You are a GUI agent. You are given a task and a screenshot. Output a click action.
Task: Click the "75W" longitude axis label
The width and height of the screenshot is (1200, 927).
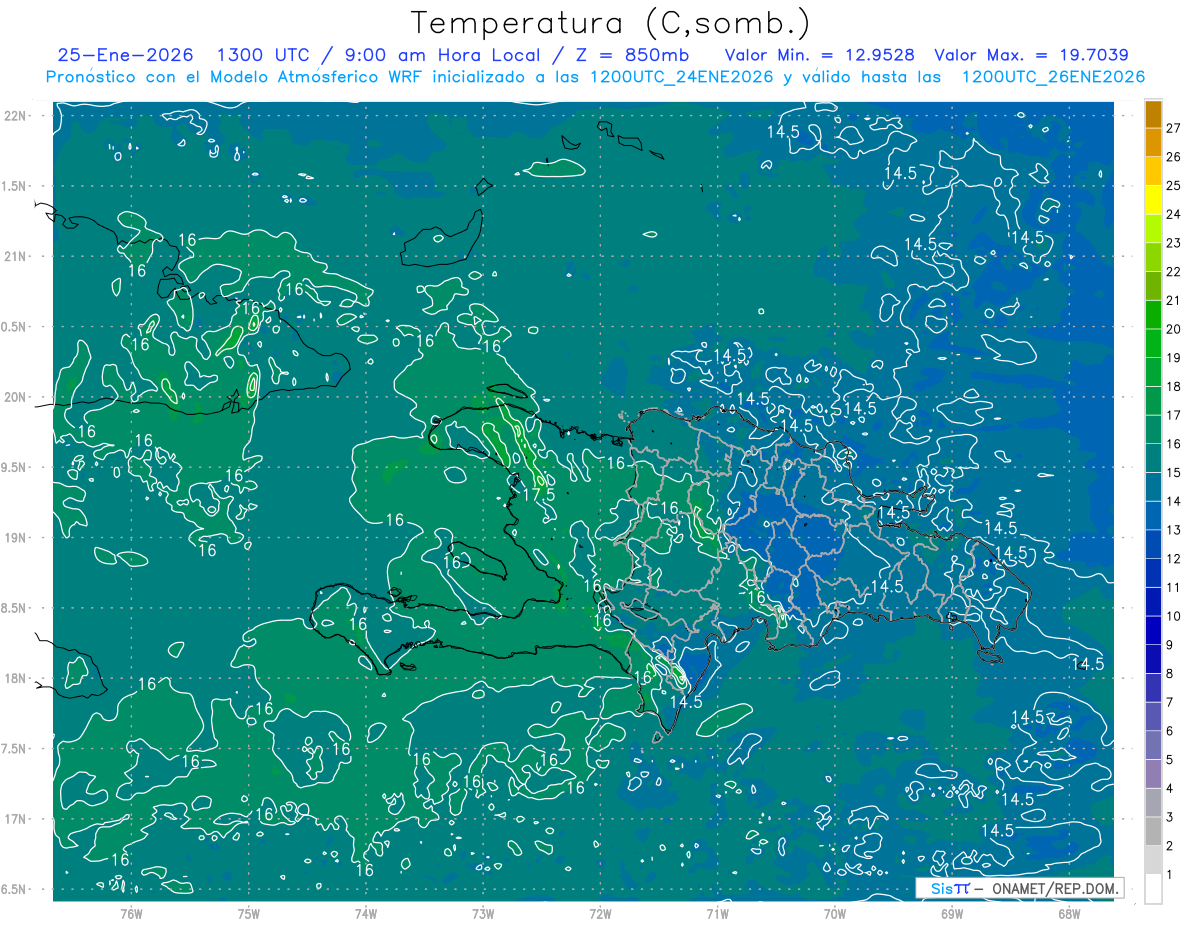pyautogui.click(x=249, y=914)
